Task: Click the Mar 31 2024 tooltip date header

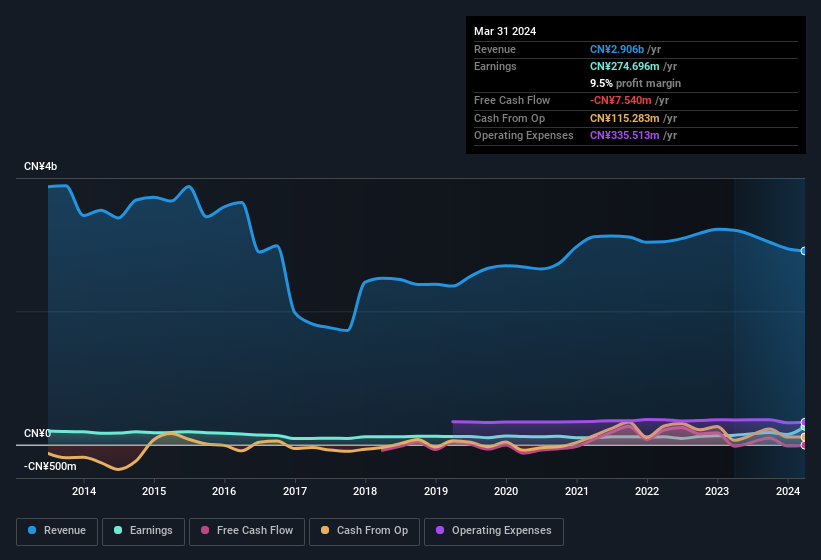Action: [505, 31]
